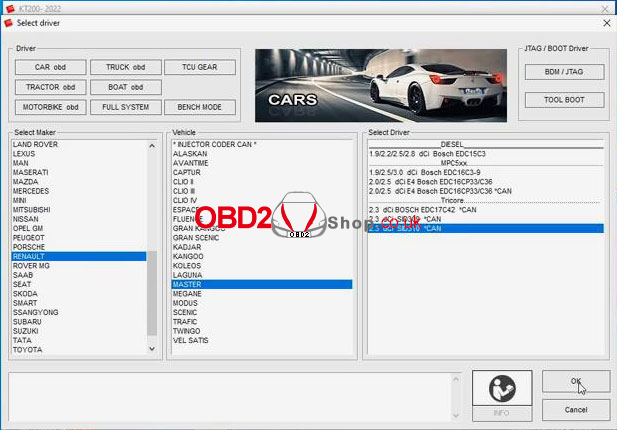The image size is (617, 430).
Task: Click the INFO book icon button
Action: pos(501,392)
